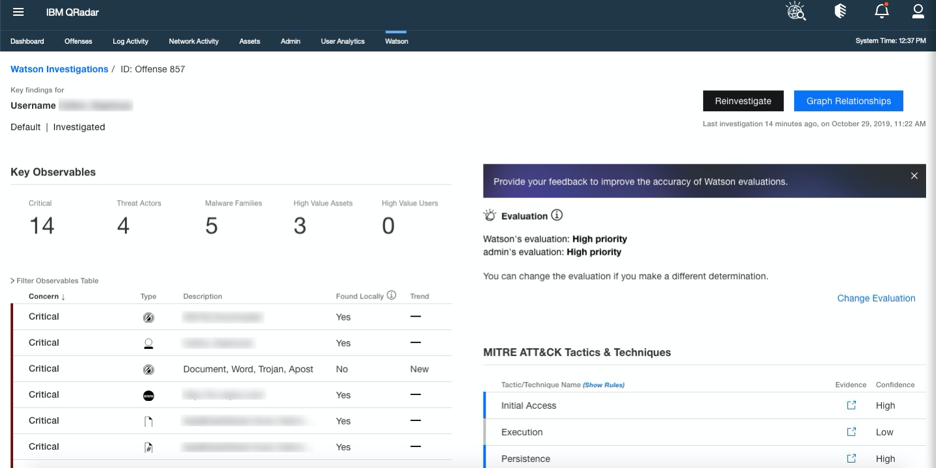Image resolution: width=936 pixels, height=468 pixels.
Task: Click the feedback banner text
Action: 641,181
